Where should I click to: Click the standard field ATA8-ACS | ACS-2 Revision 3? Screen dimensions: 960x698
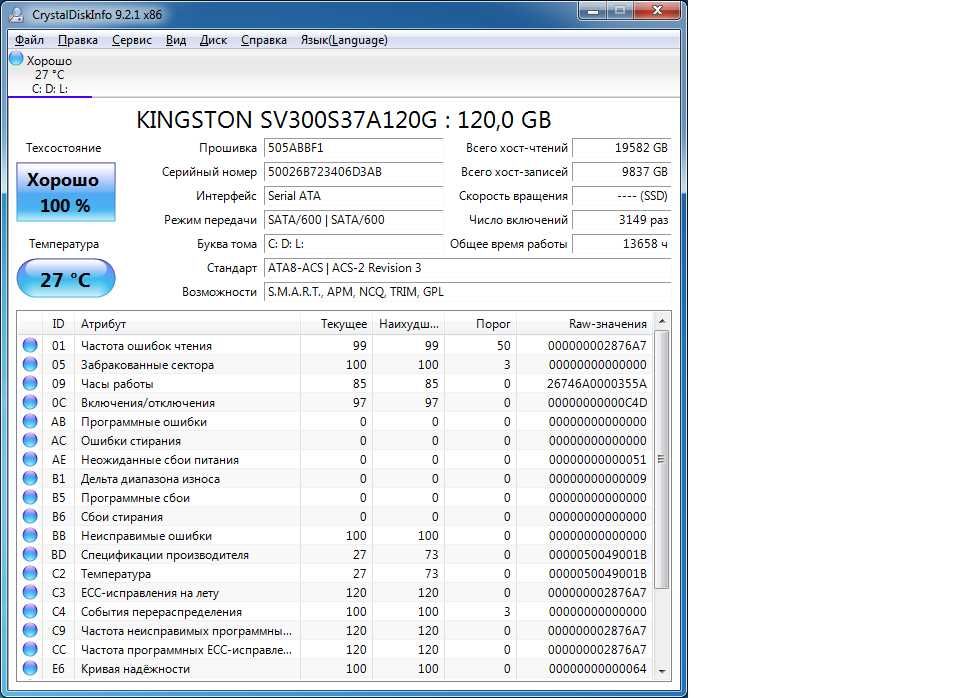[x=468, y=268]
